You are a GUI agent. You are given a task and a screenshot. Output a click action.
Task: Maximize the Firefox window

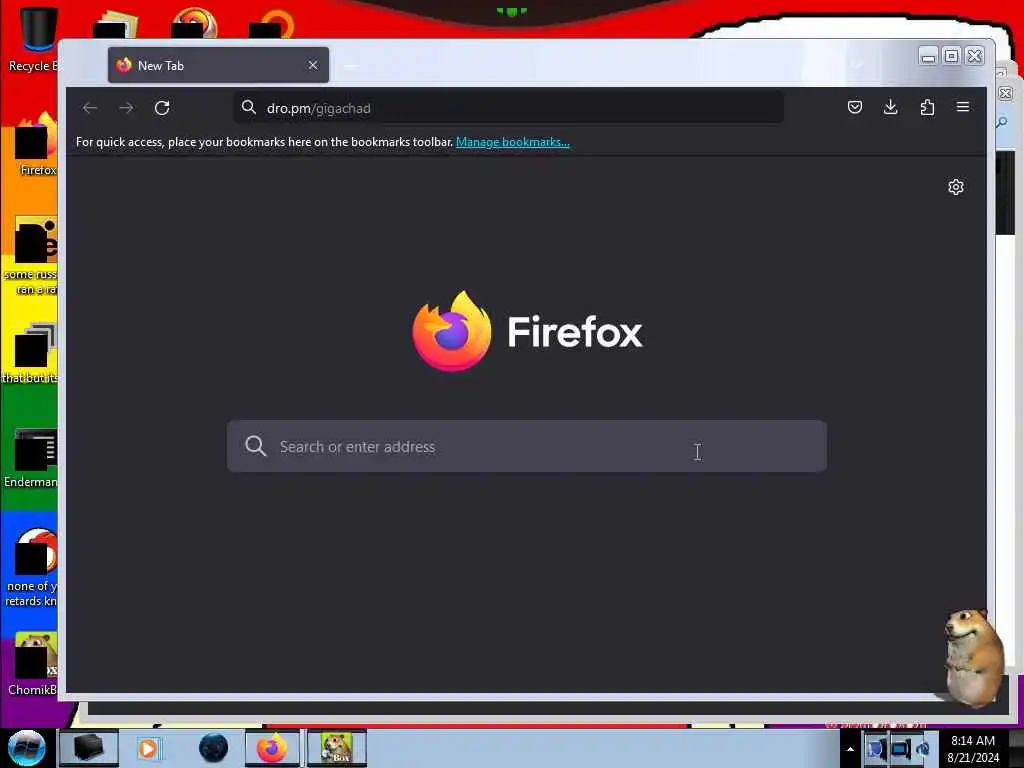(x=951, y=56)
